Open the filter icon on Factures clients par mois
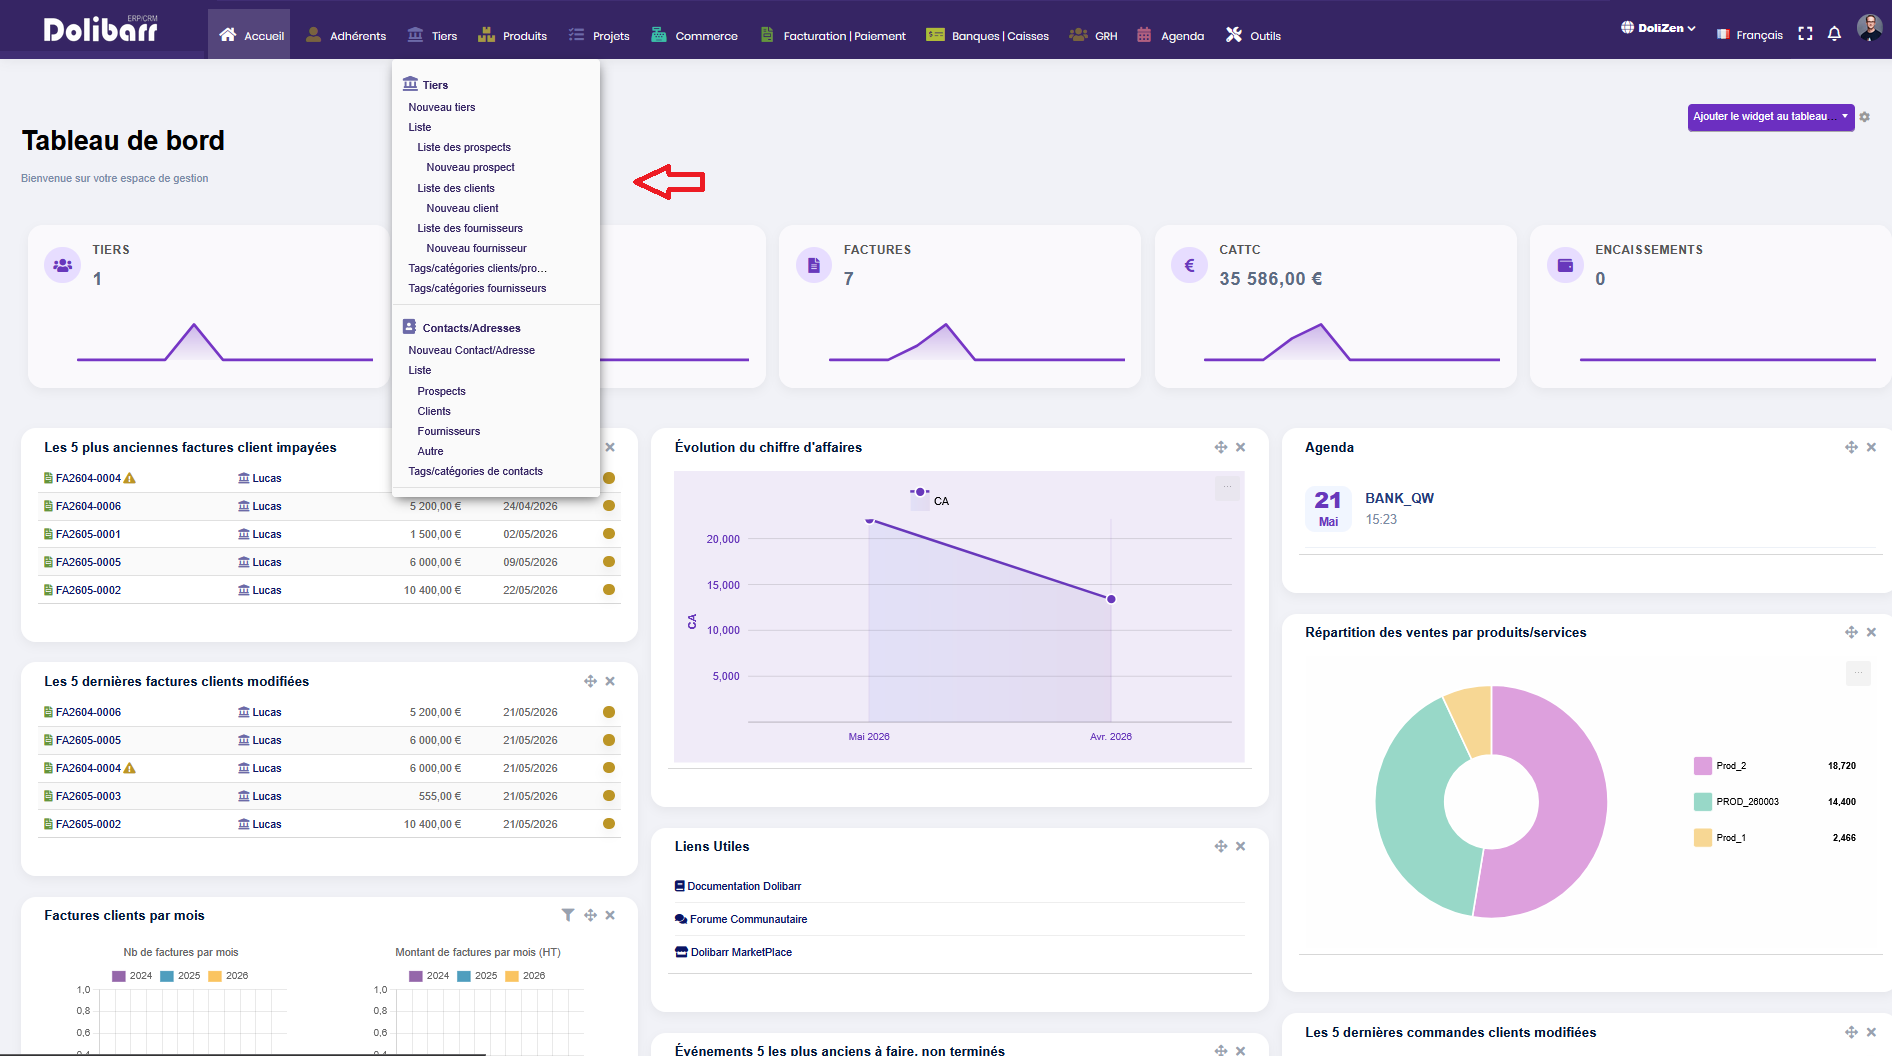The width and height of the screenshot is (1892, 1056). (x=568, y=915)
